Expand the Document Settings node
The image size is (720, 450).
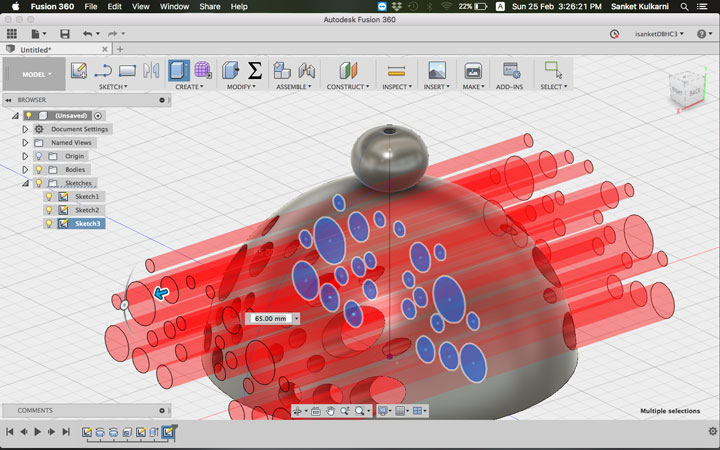pos(25,129)
